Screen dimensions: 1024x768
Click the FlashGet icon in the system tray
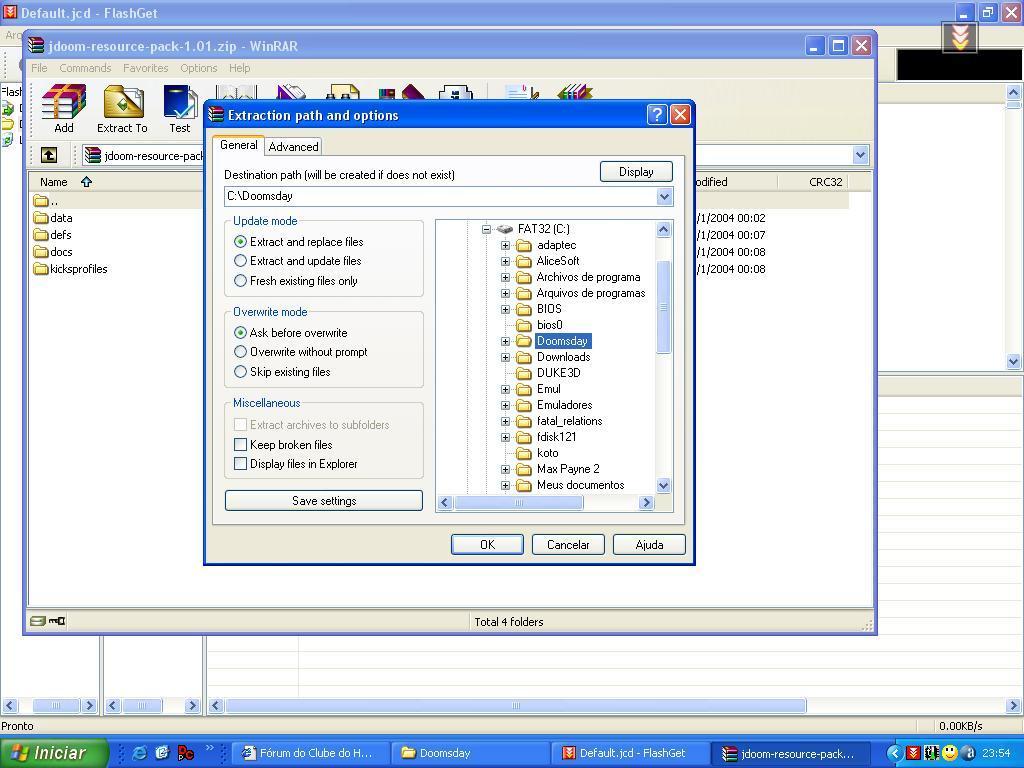(x=913, y=753)
